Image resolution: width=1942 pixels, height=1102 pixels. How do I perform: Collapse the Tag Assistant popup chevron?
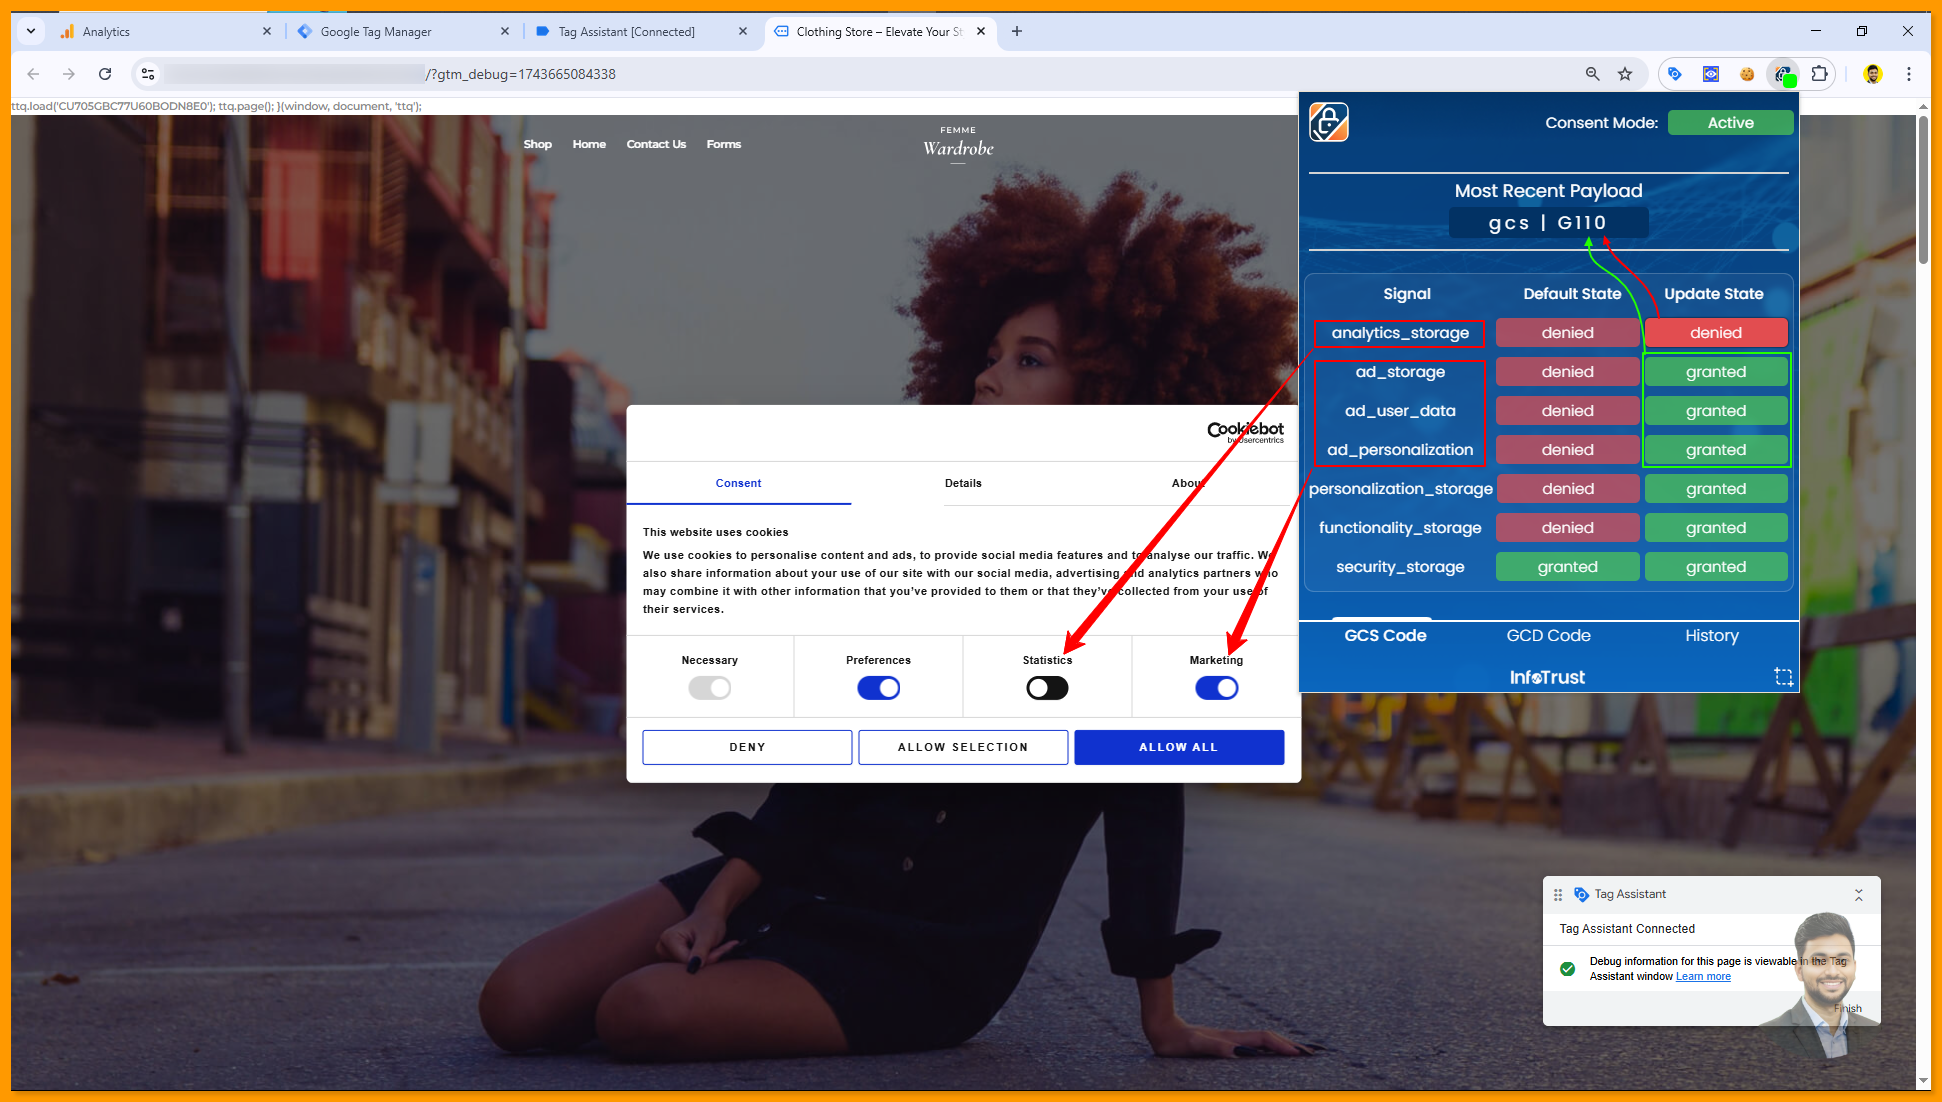pos(1858,895)
